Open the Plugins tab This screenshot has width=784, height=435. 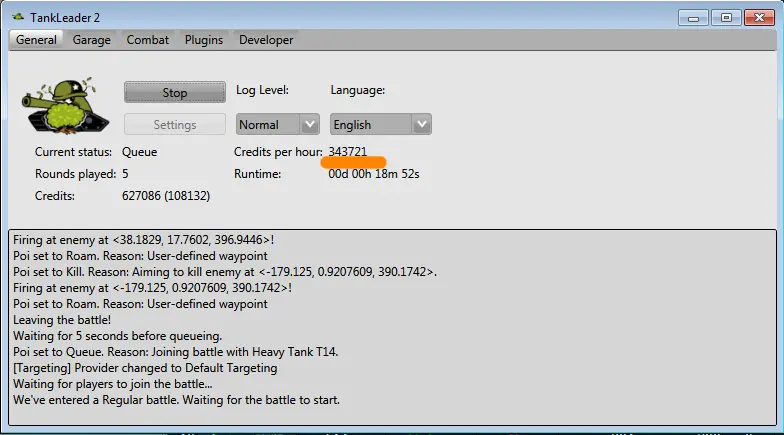point(204,40)
